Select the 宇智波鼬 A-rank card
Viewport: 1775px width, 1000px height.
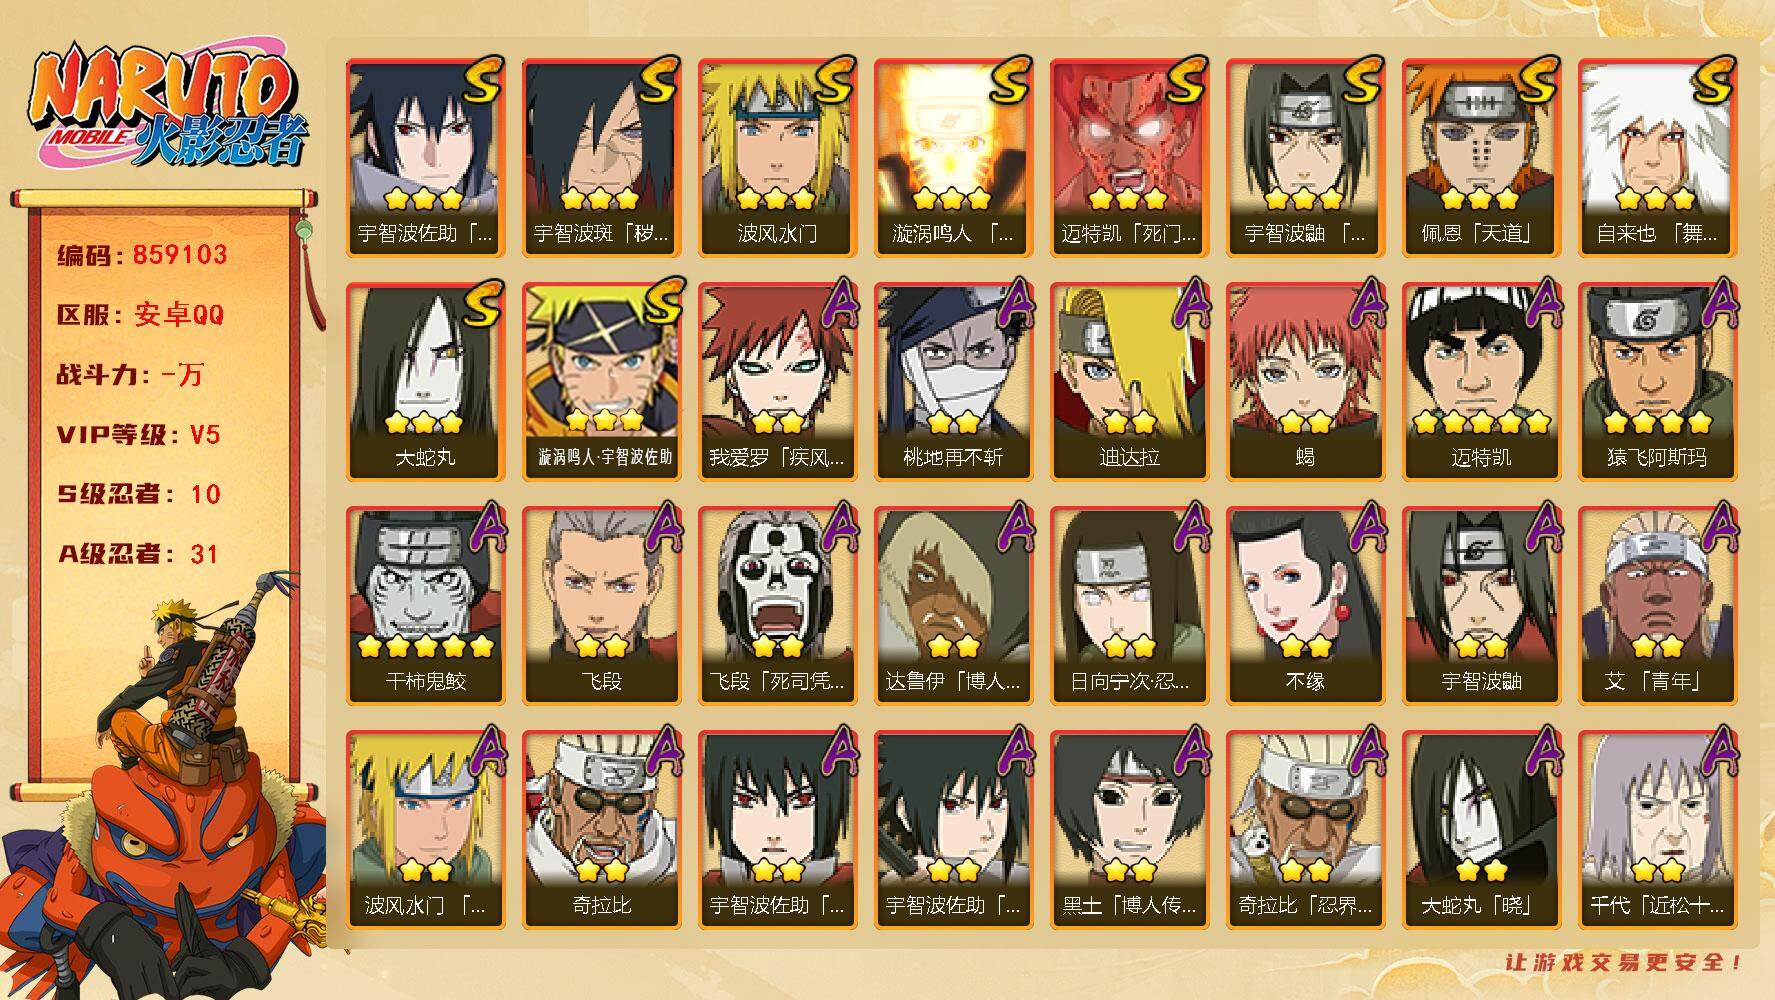[1481, 605]
